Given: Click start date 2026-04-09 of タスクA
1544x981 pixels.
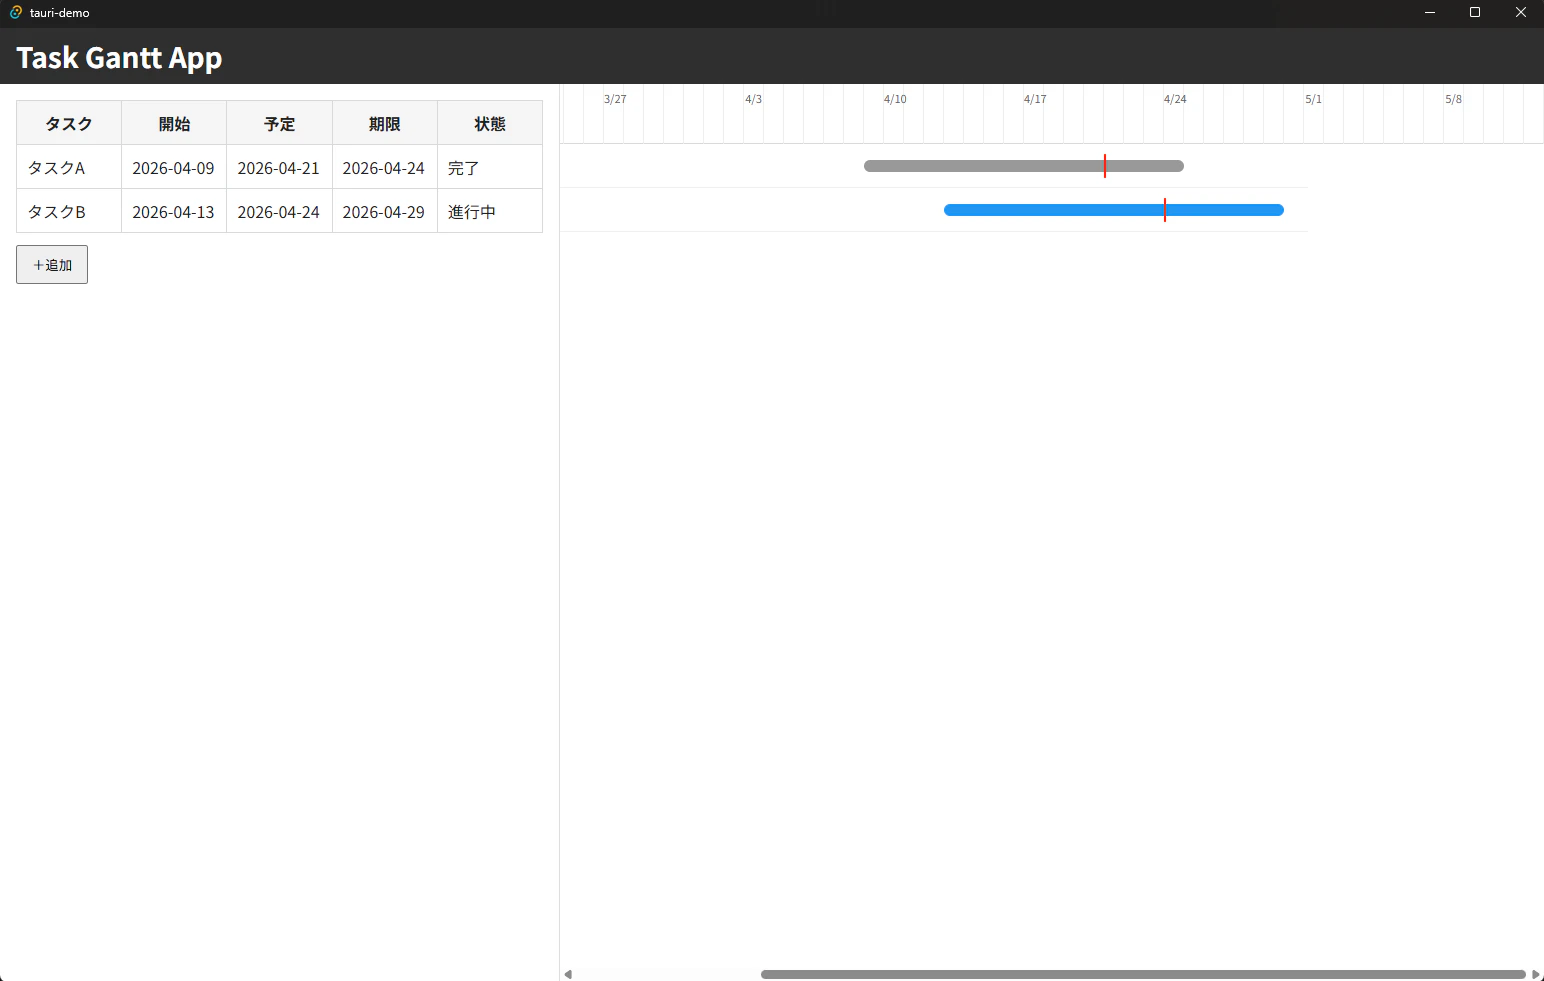Looking at the screenshot, I should tap(174, 167).
